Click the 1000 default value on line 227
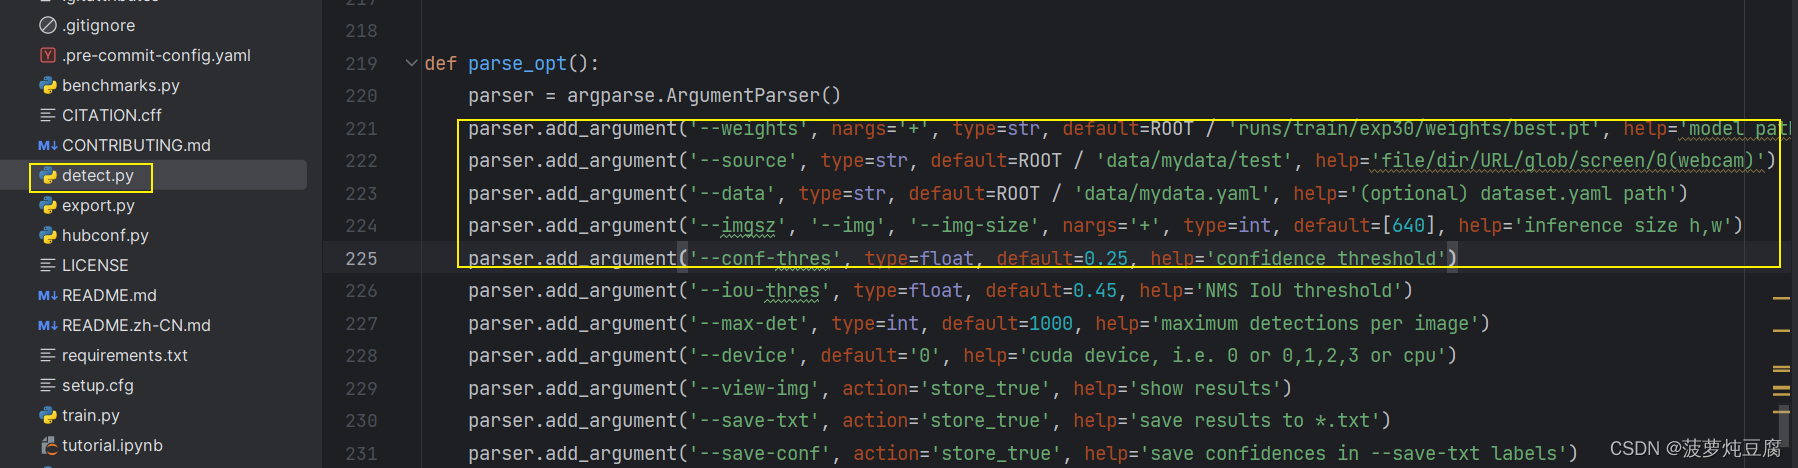This screenshot has height=468, width=1798. click(x=1051, y=324)
